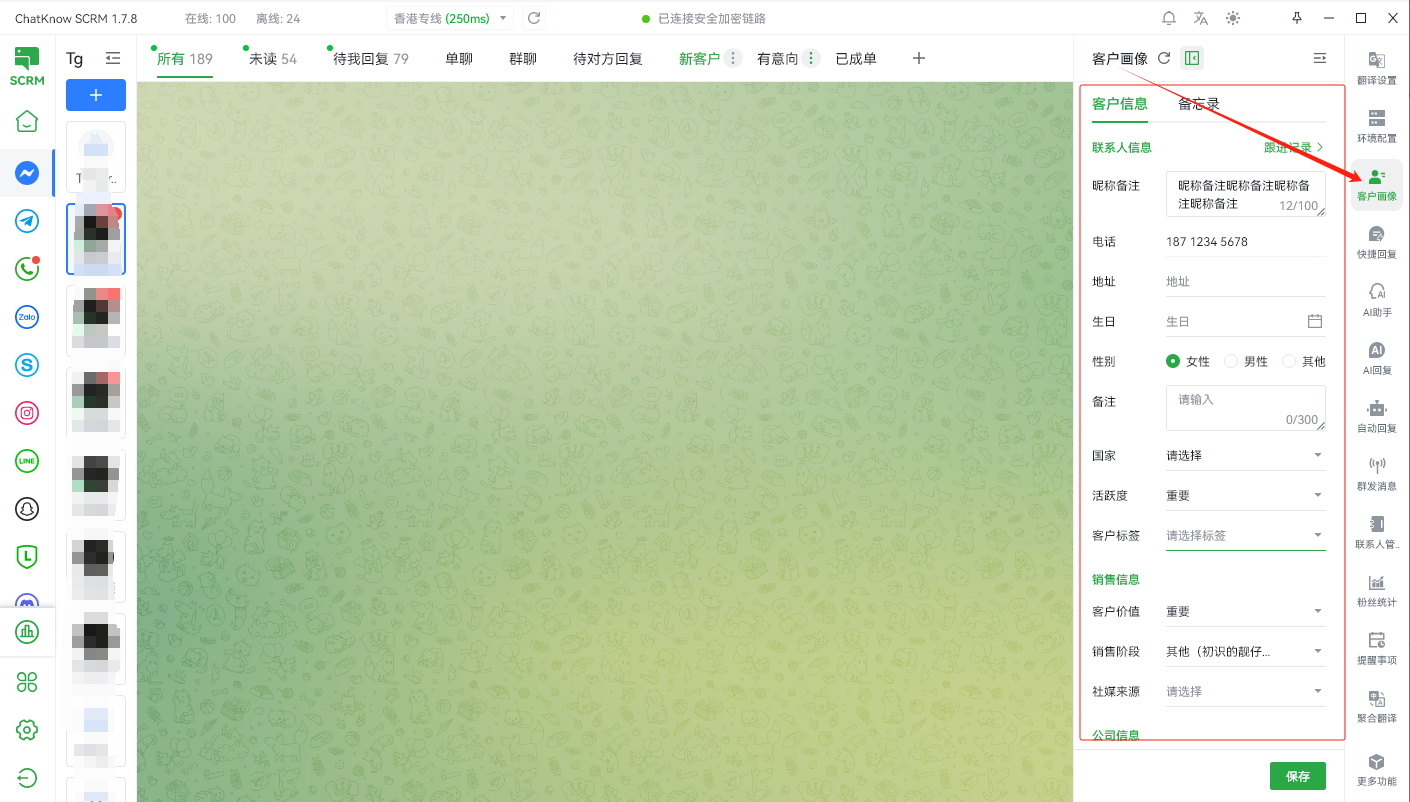Select 男性 gender radio button
1410x802 pixels.
click(x=1232, y=361)
